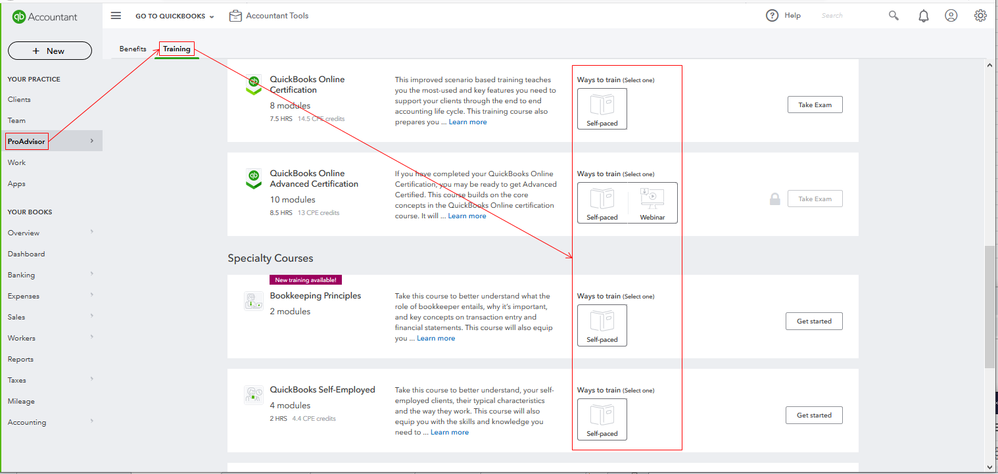Click Take Exam for QuickBooks Online Certification
The height and width of the screenshot is (474, 998).
(x=814, y=105)
